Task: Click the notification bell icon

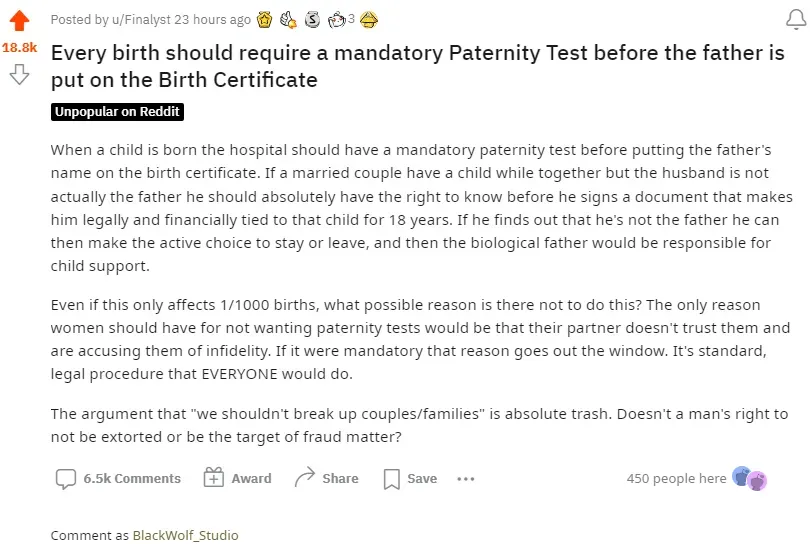Action: click(x=797, y=20)
